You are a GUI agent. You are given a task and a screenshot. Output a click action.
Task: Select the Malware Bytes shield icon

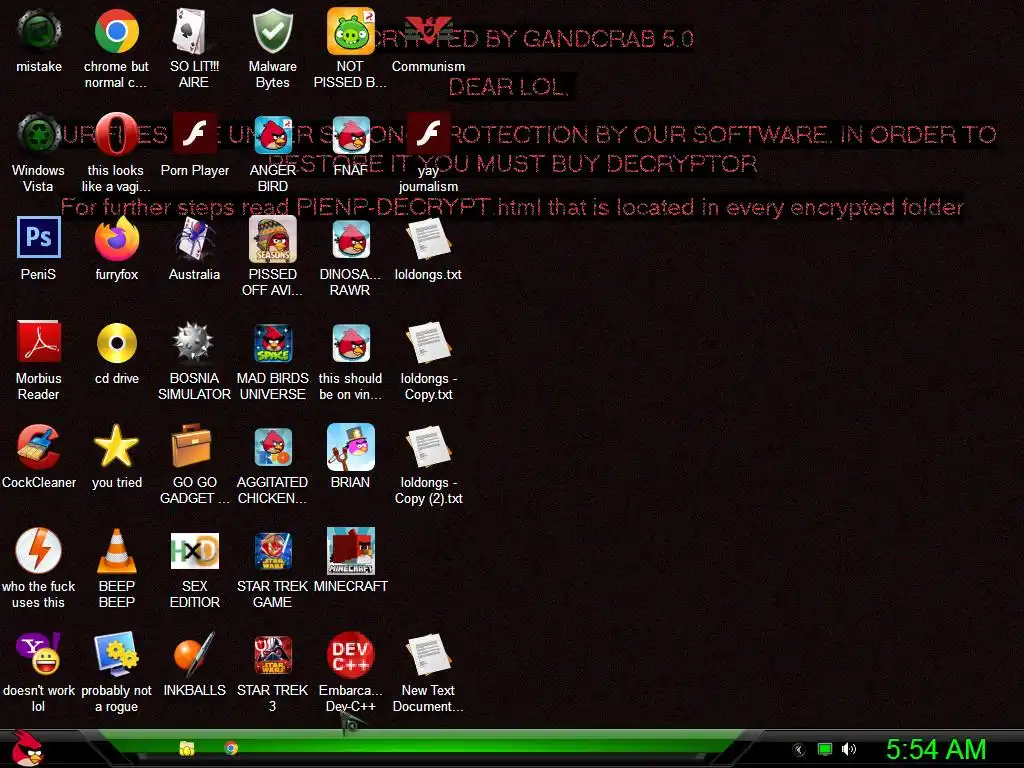tap(272, 31)
